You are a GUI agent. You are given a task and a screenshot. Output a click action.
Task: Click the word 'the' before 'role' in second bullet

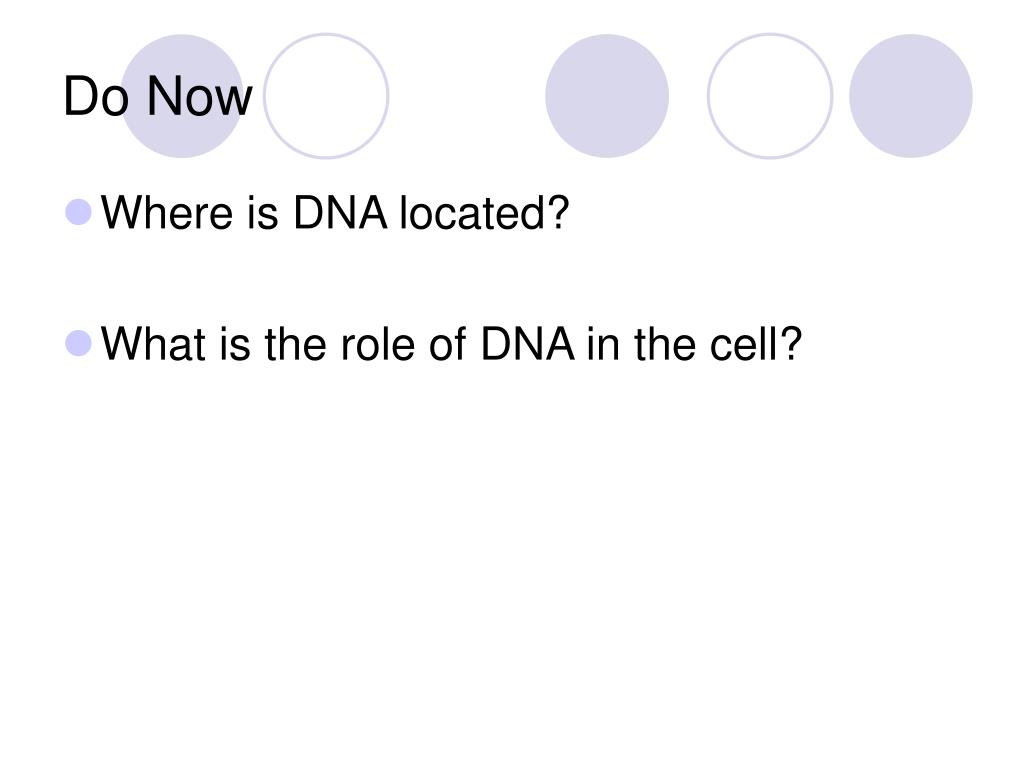click(295, 344)
